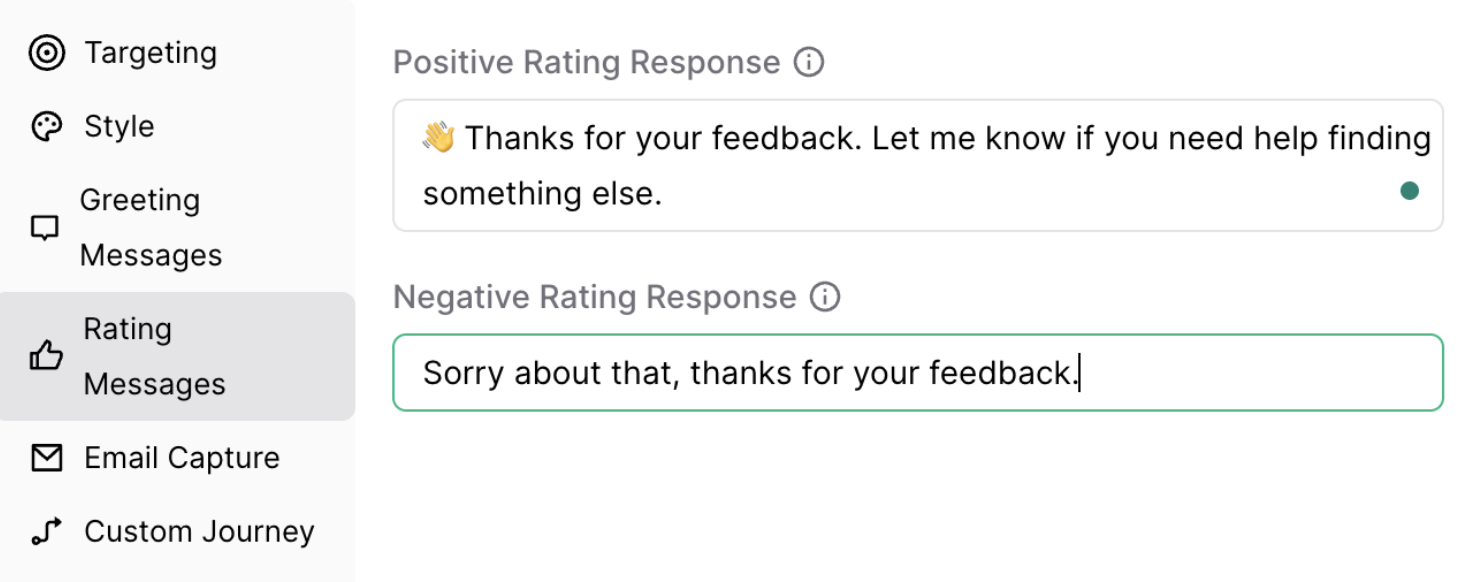Click the Rating Messages thumbs-up icon
The width and height of the screenshot is (1474, 582).
coord(46,356)
